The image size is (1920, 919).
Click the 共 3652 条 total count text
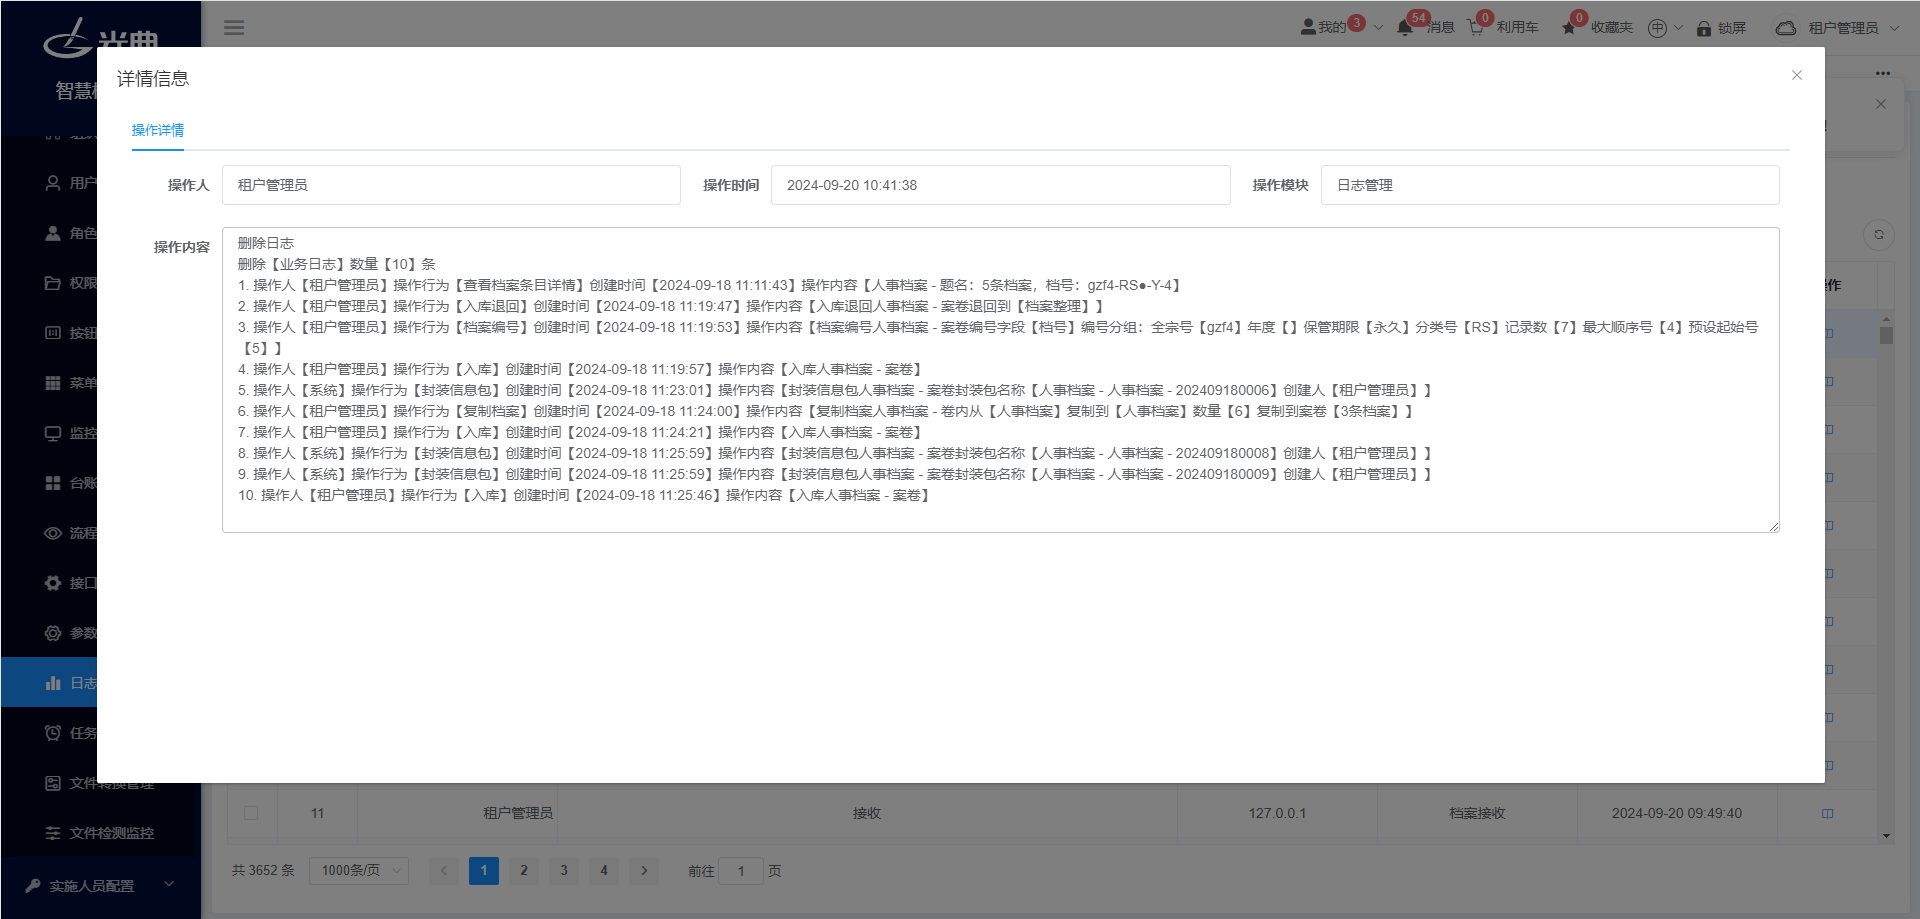click(x=263, y=871)
